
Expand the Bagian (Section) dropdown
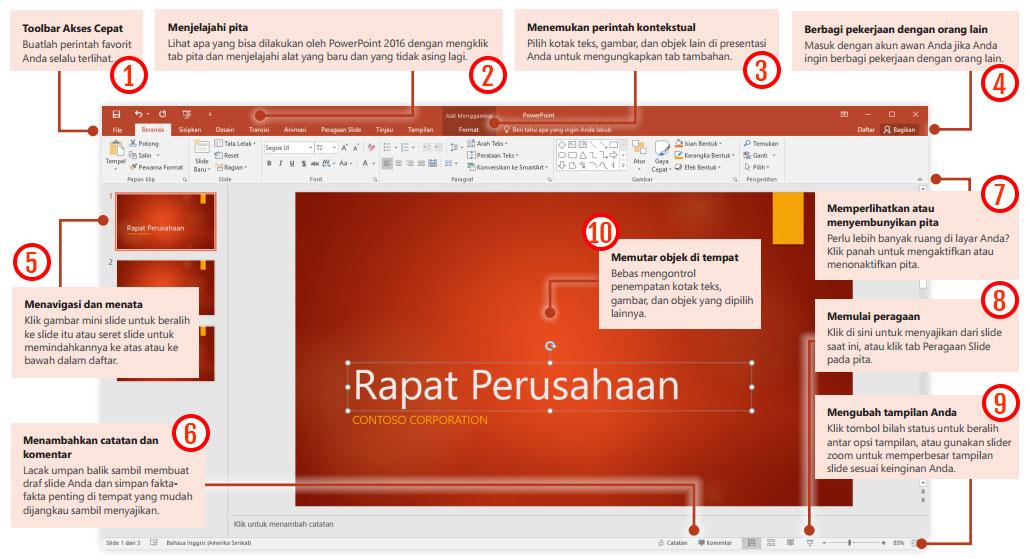pos(231,168)
